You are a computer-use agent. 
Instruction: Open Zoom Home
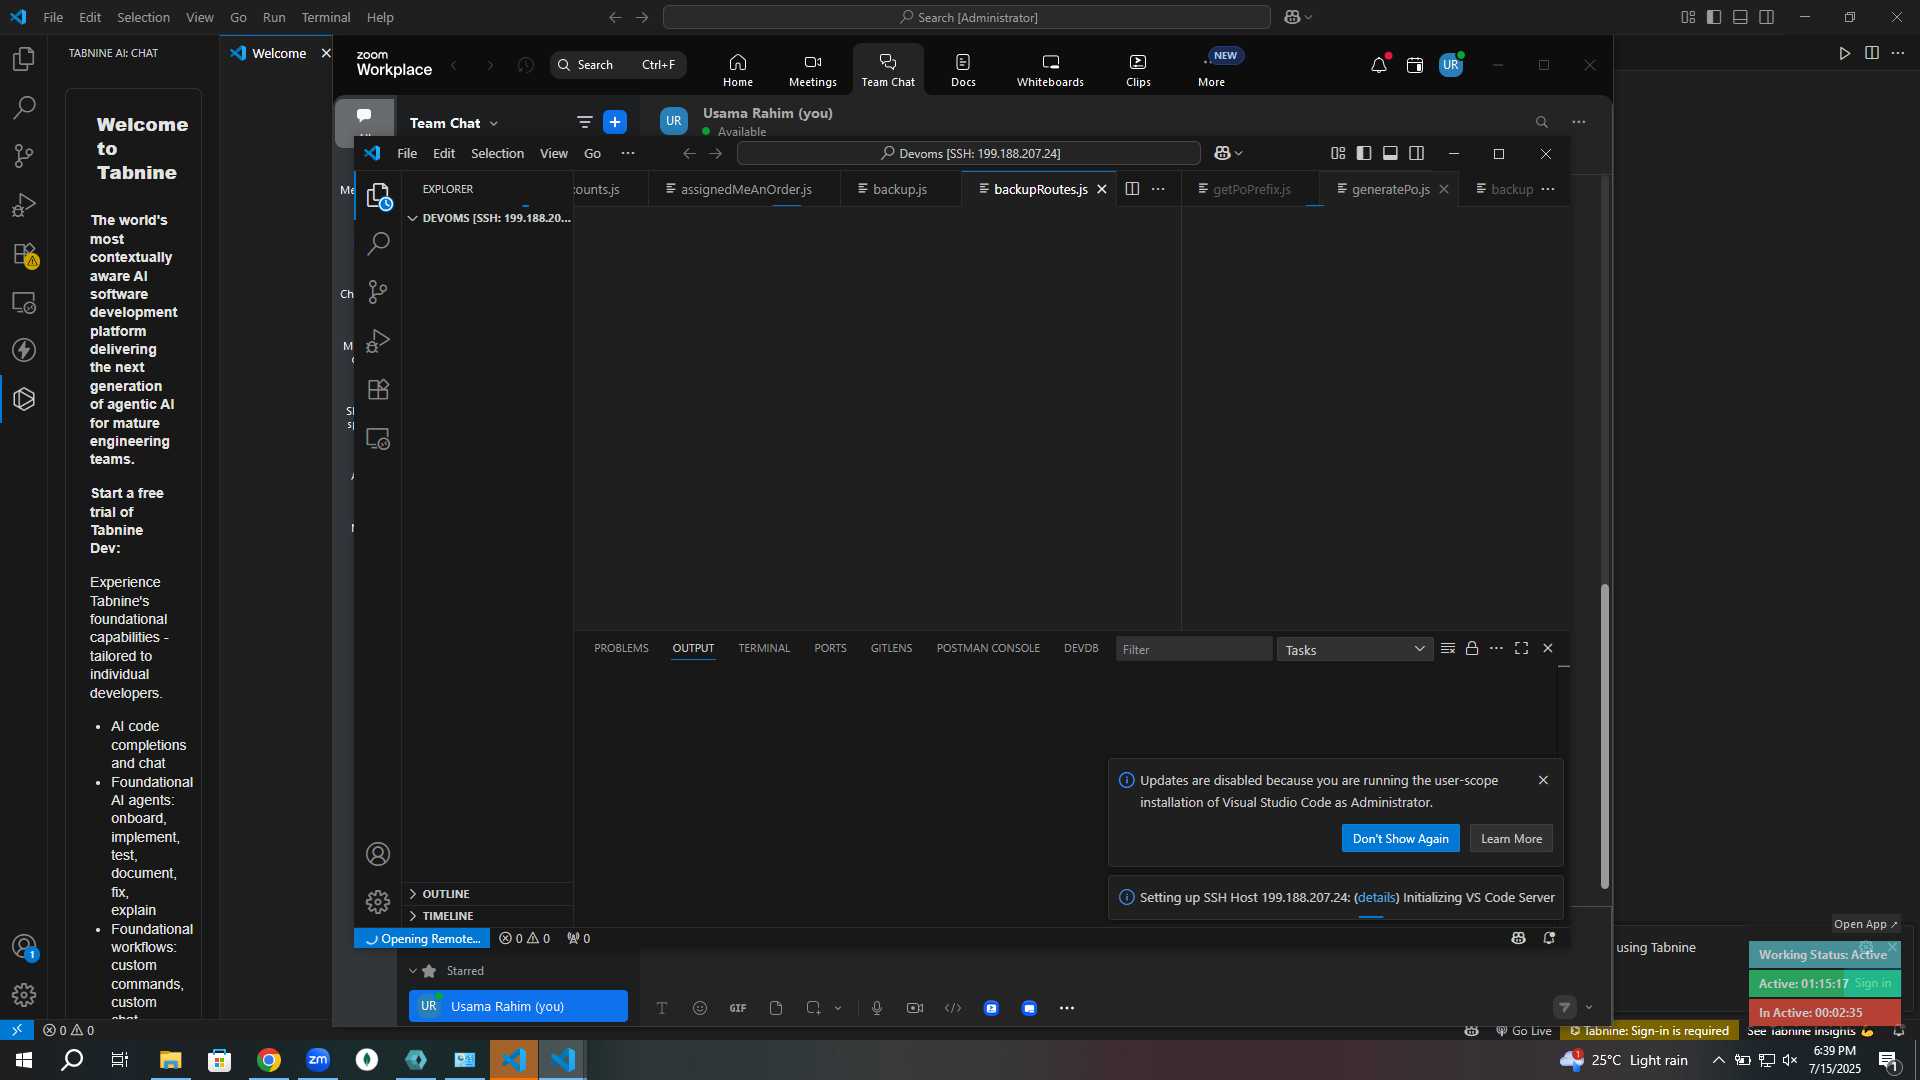tap(738, 70)
